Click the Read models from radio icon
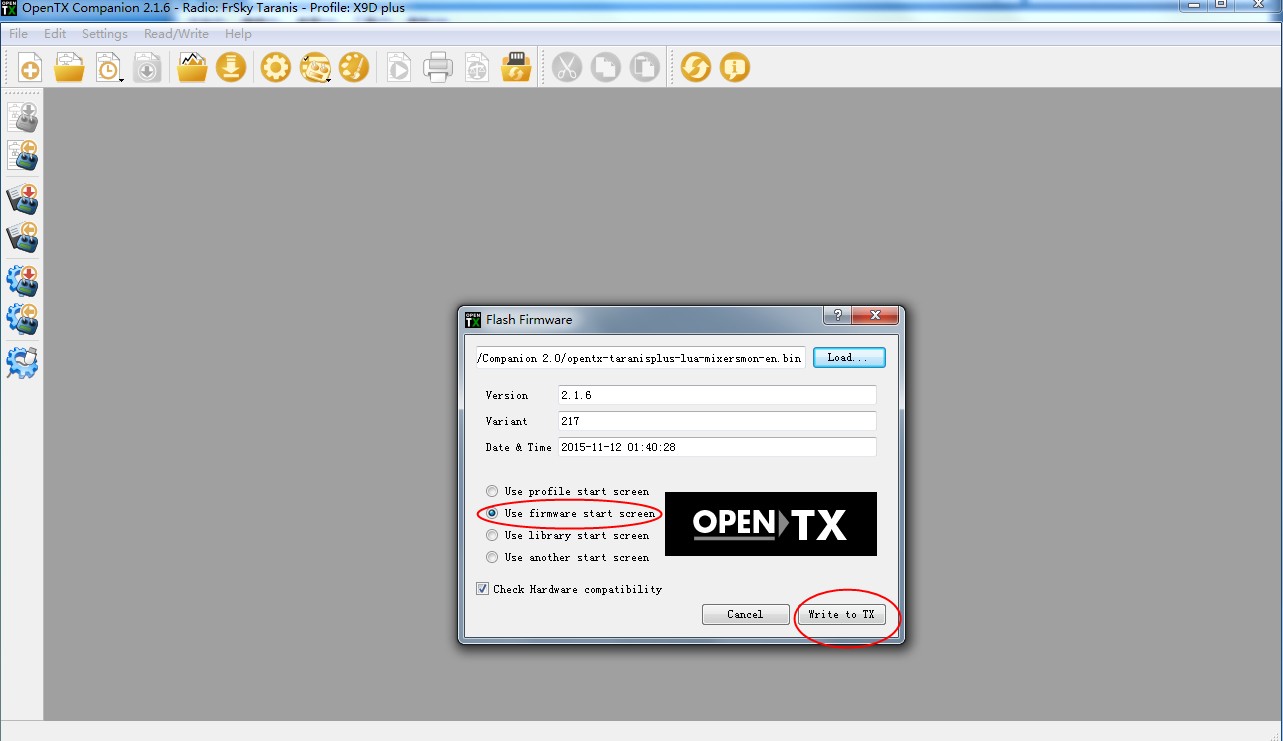 tap(22, 157)
